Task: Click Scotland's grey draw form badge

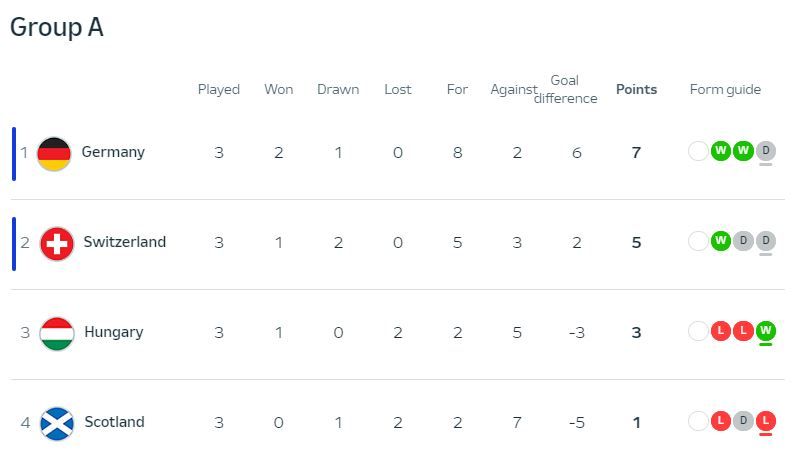Action: 743,422
